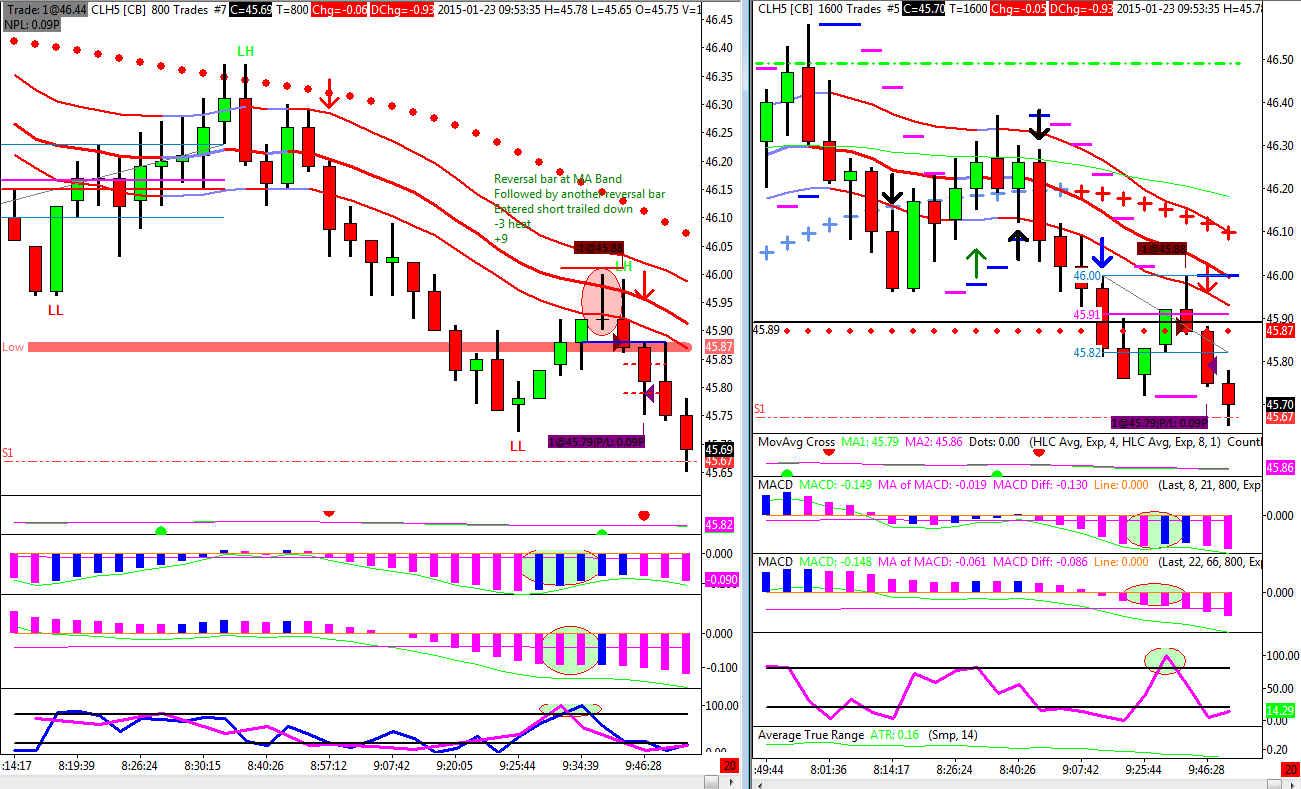This screenshot has height=789, width=1301.
Task: Click 'Reversal bar at MA Band' annotation
Action: [x=558, y=179]
